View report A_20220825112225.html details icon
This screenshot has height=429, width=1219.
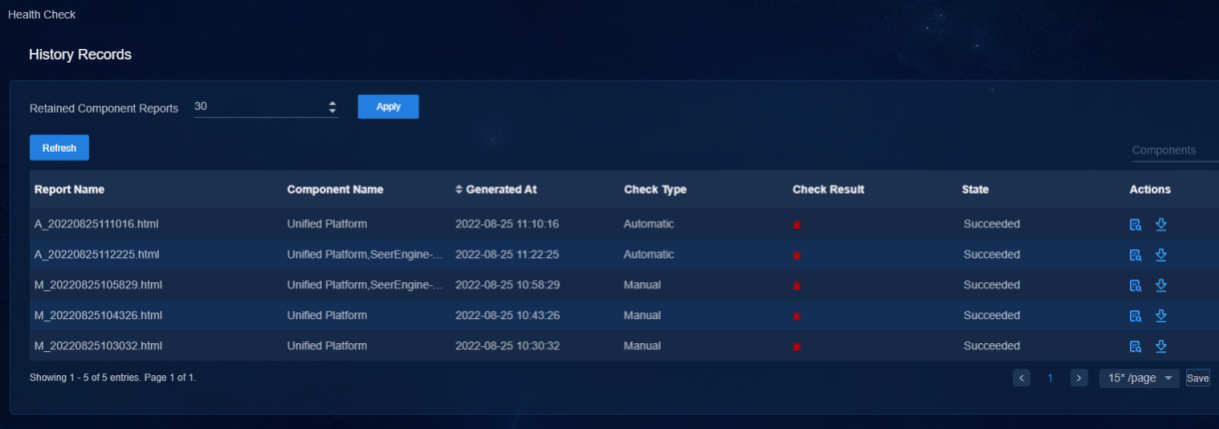coord(1135,255)
